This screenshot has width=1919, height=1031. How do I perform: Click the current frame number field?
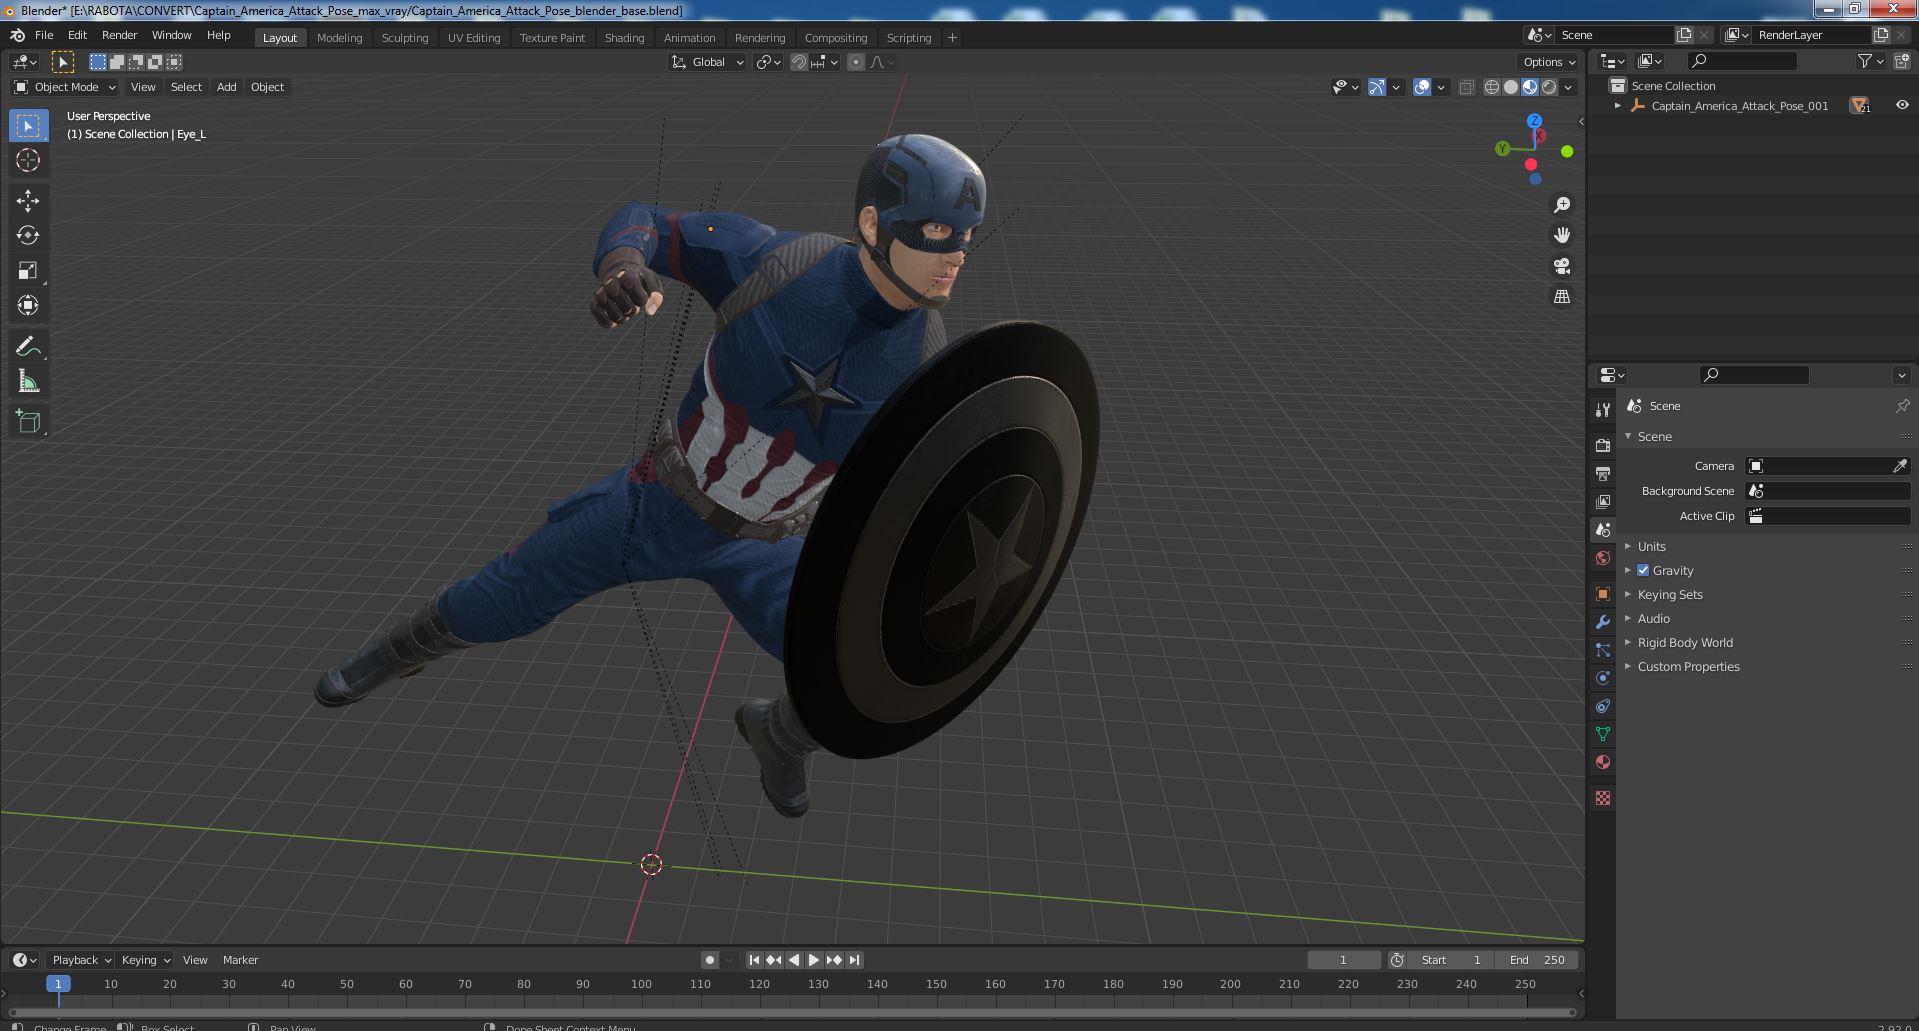click(1343, 960)
